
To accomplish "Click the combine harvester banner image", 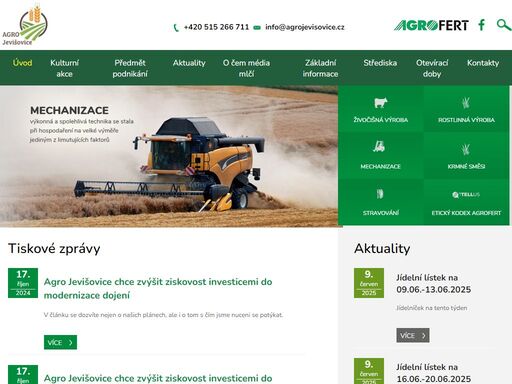I will pos(169,157).
